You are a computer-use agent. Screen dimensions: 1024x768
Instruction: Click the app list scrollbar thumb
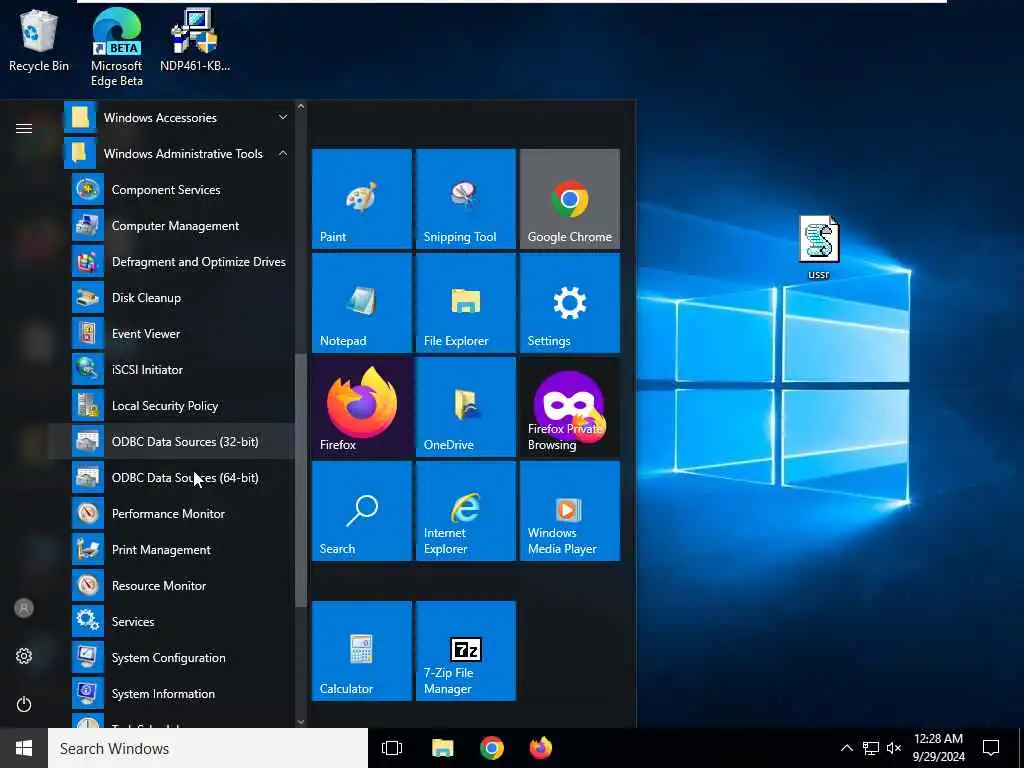300,481
